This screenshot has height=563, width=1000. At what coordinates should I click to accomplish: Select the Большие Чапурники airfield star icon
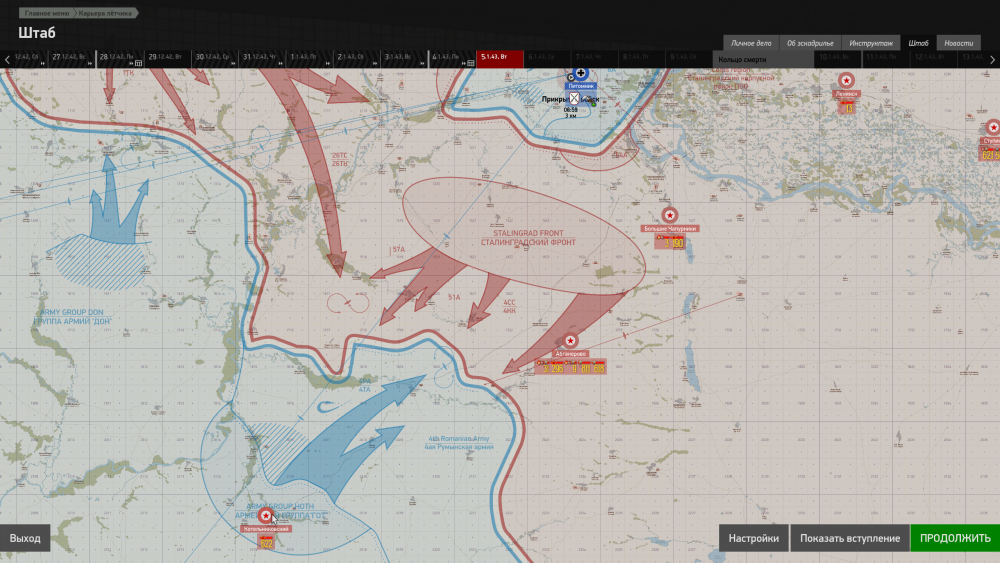(669, 215)
